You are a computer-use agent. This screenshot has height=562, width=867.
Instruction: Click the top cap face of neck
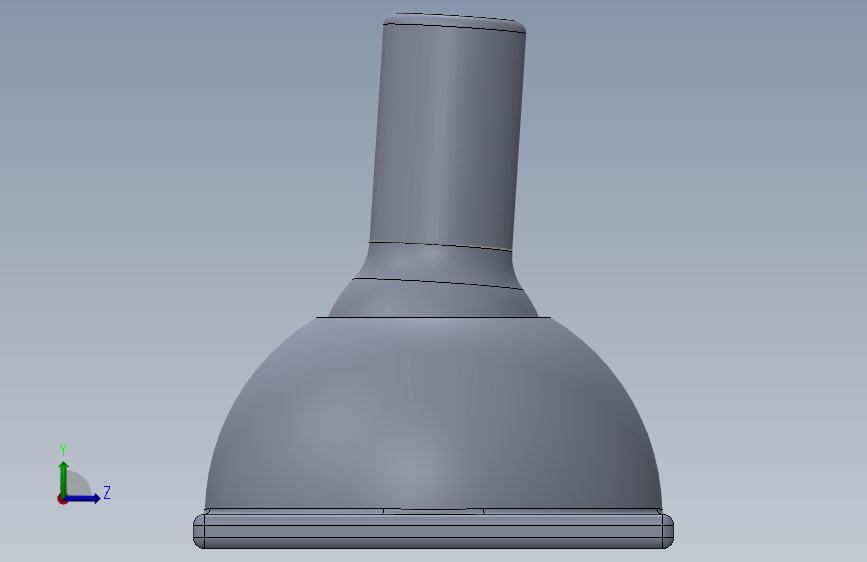pos(455,22)
